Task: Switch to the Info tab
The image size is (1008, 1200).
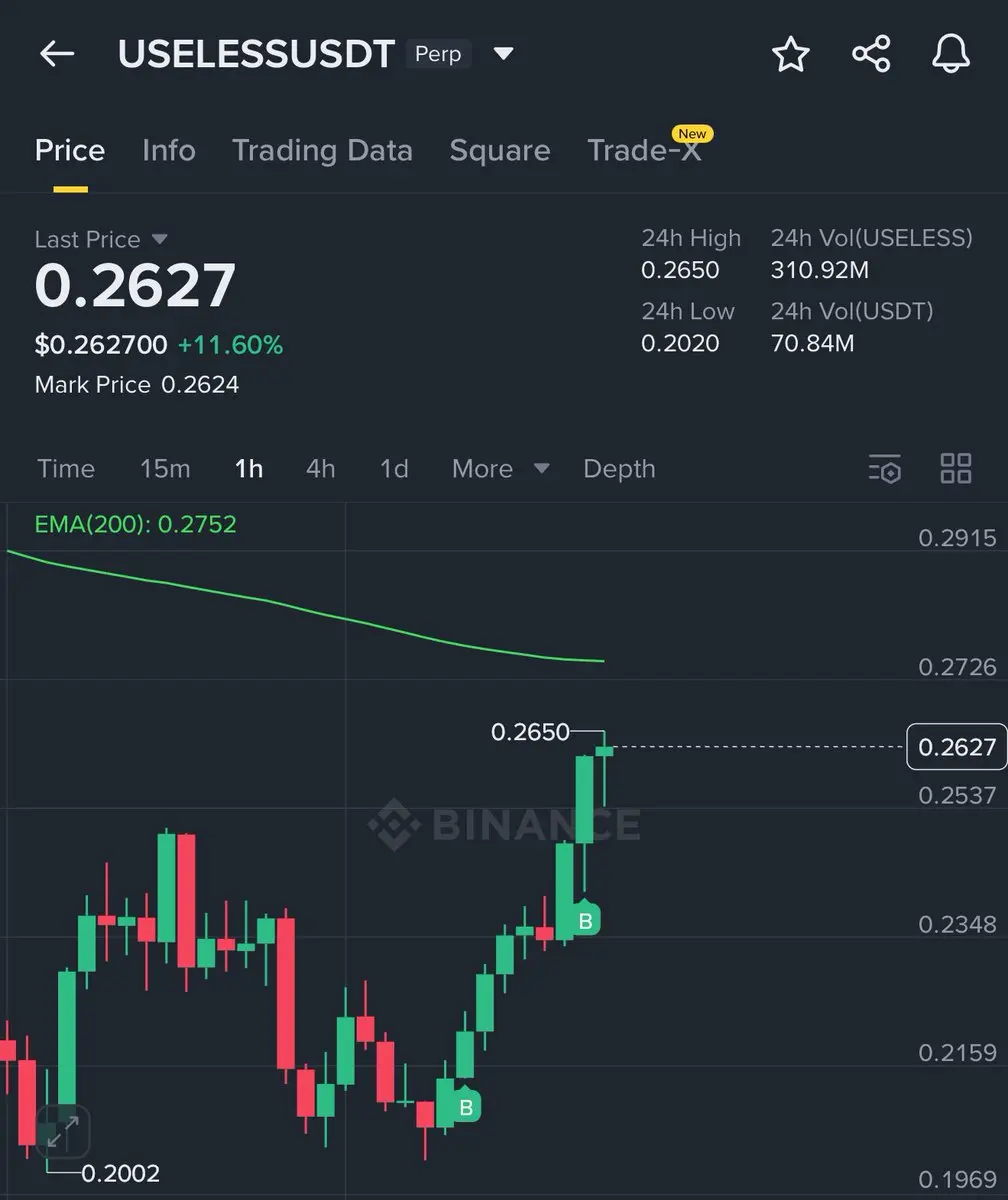Action: pyautogui.click(x=168, y=150)
